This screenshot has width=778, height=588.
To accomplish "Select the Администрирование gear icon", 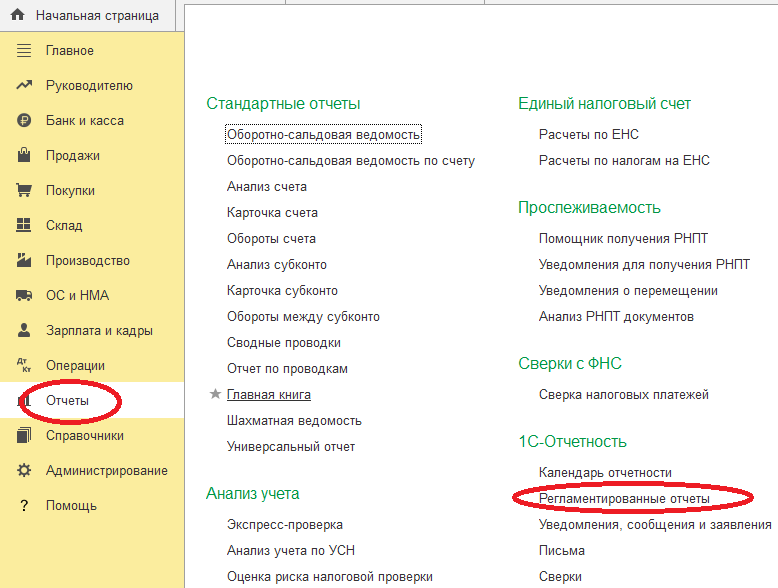I will click(24, 470).
